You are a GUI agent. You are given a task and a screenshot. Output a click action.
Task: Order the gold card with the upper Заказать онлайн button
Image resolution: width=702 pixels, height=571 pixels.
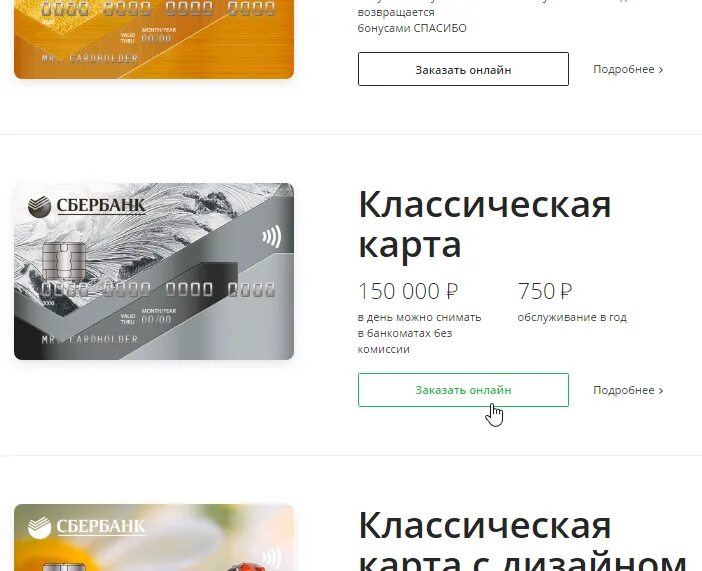pos(463,69)
